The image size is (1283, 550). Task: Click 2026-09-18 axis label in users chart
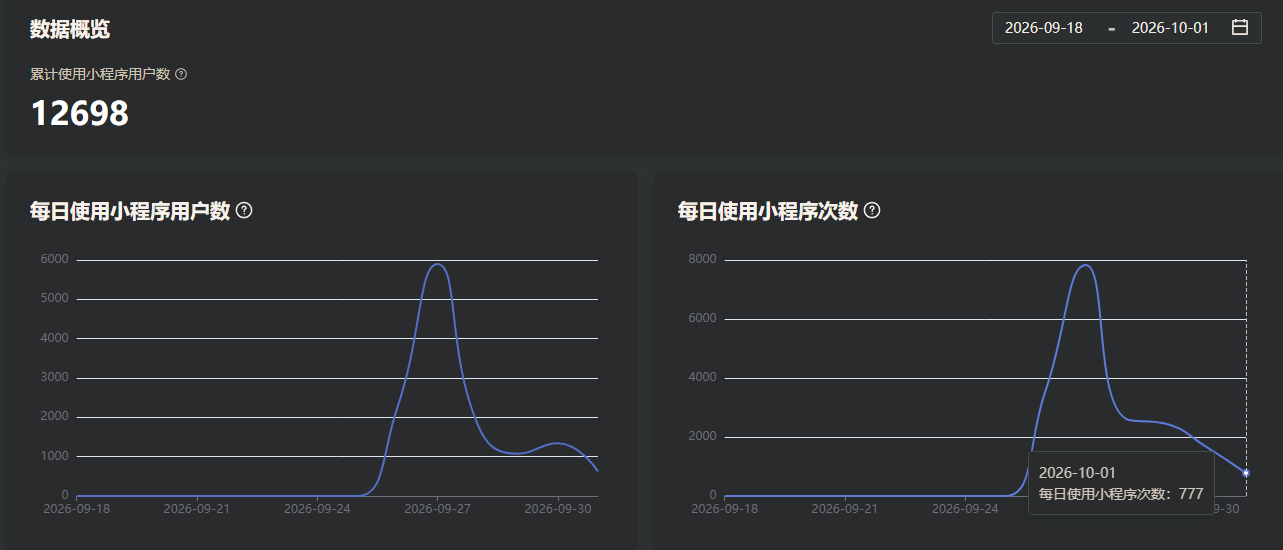(77, 508)
